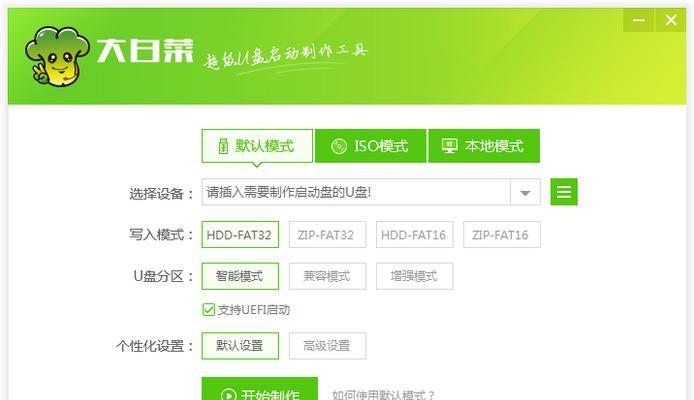Image resolution: width=694 pixels, height=400 pixels.
Task: Switch to the 默认模式 tab
Action: 257,146
